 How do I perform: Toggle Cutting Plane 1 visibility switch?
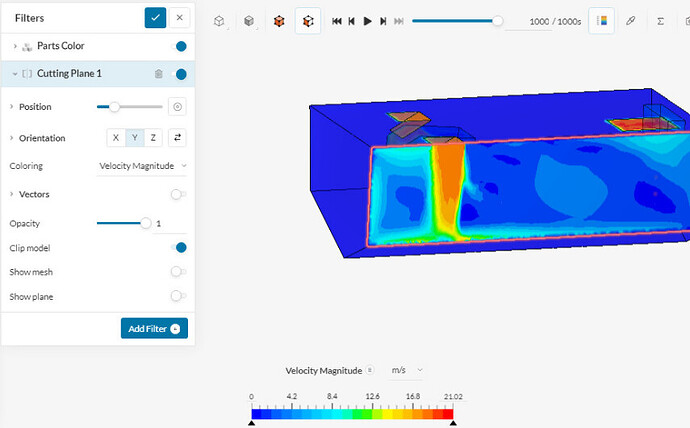[x=180, y=74]
